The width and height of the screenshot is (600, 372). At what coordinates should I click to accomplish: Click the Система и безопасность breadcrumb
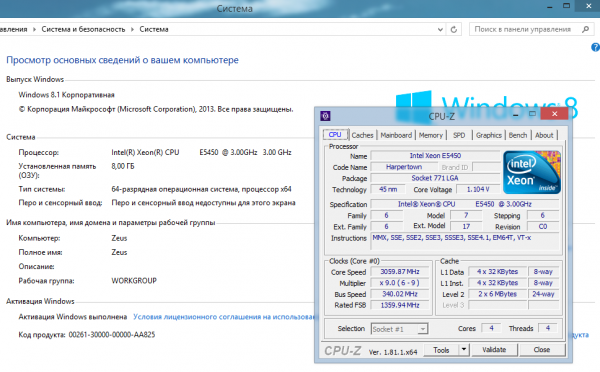83,29
